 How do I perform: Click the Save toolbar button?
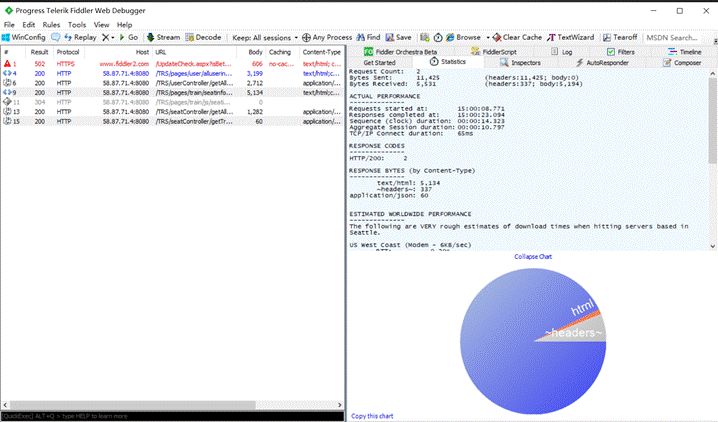click(x=398, y=38)
